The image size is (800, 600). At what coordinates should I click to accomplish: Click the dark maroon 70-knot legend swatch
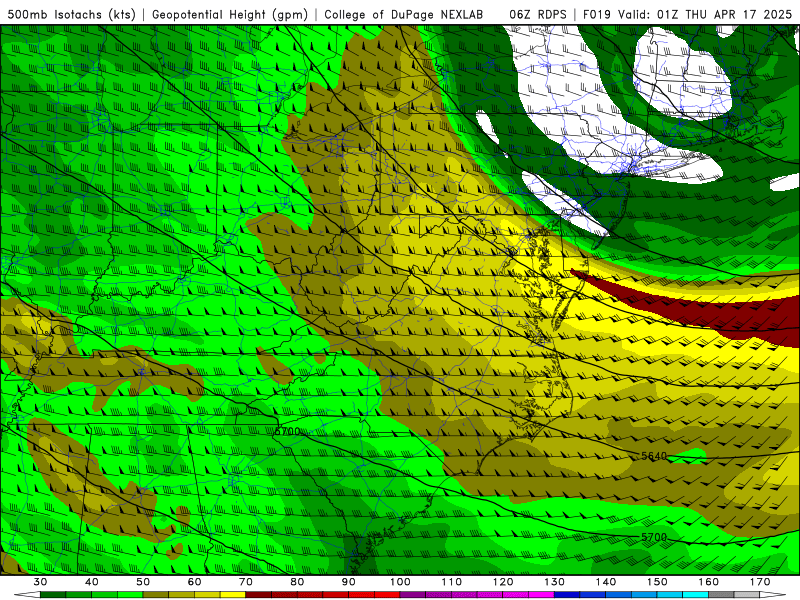point(259,595)
